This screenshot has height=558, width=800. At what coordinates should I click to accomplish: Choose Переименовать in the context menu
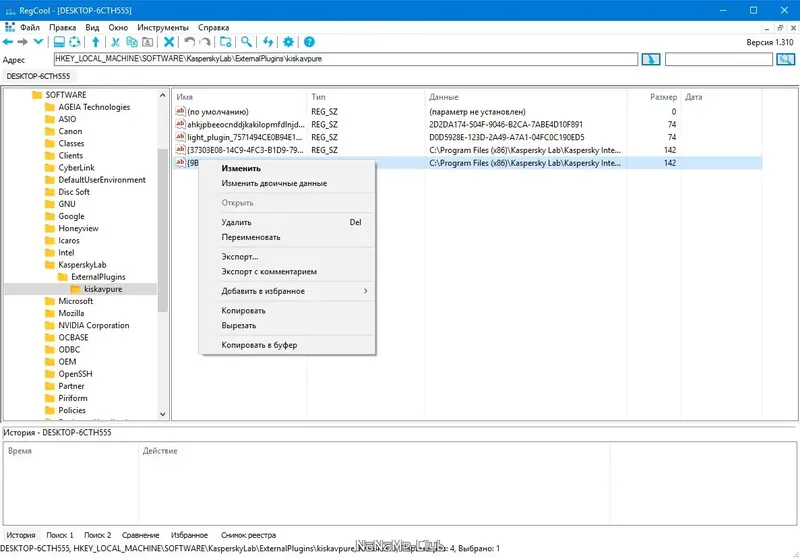click(286, 237)
